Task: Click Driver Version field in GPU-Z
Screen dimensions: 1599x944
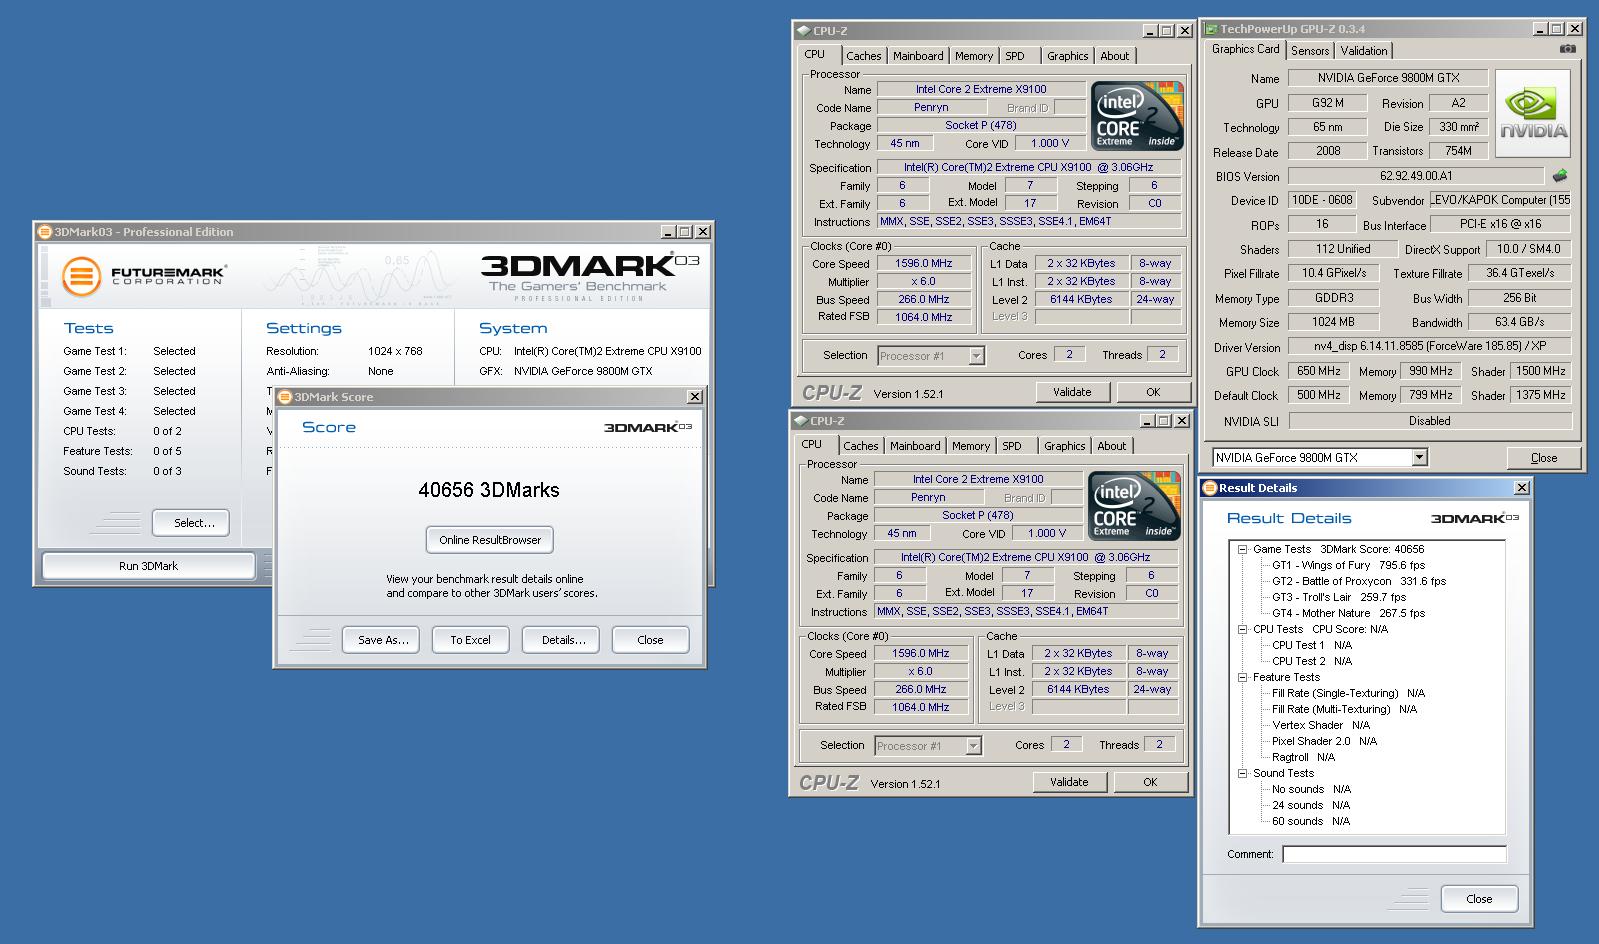Action: [1429, 347]
